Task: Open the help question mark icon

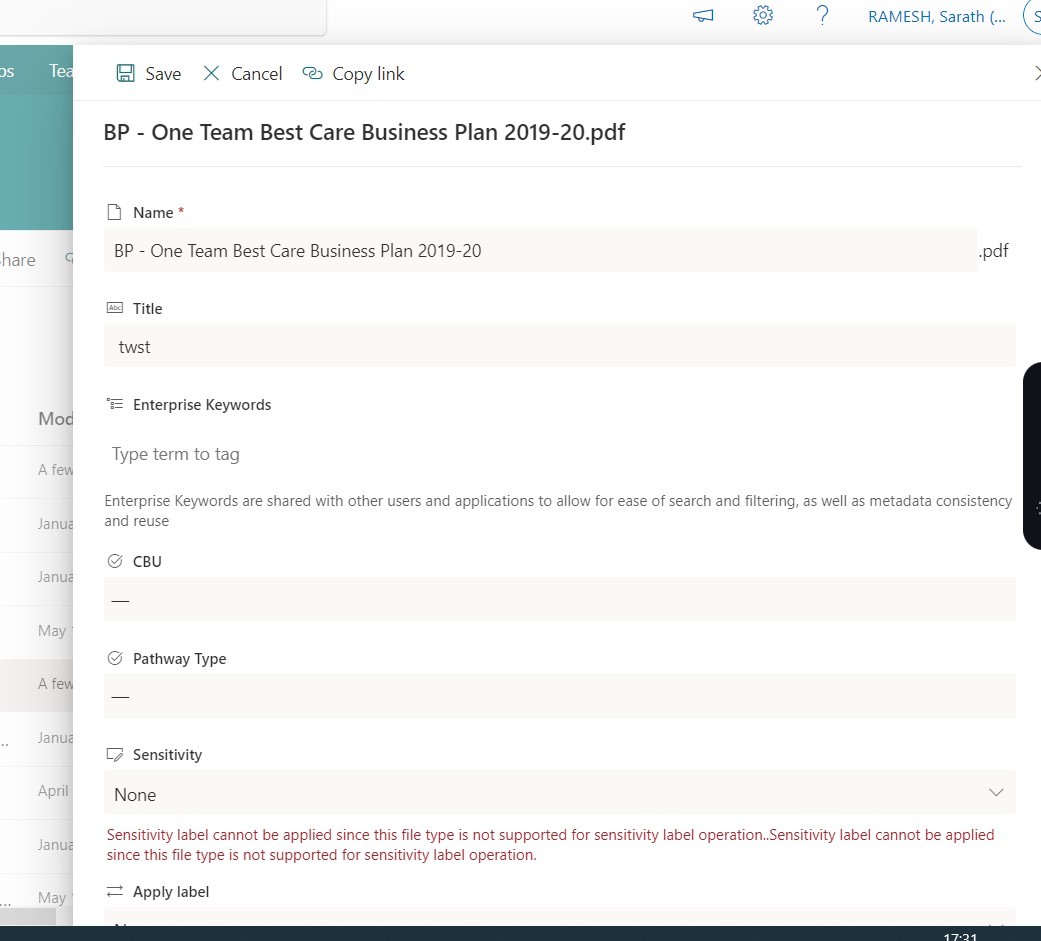Action: click(822, 15)
